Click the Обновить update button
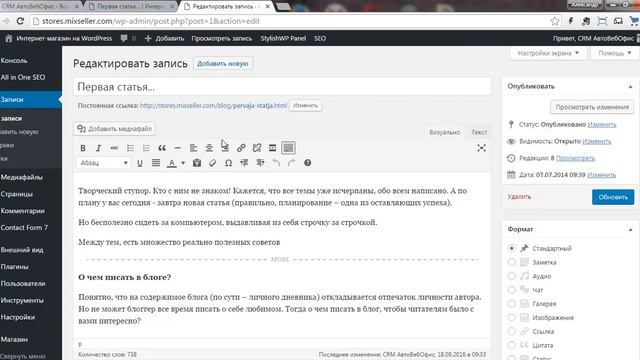Image resolution: width=640 pixels, height=360 pixels. point(613,197)
